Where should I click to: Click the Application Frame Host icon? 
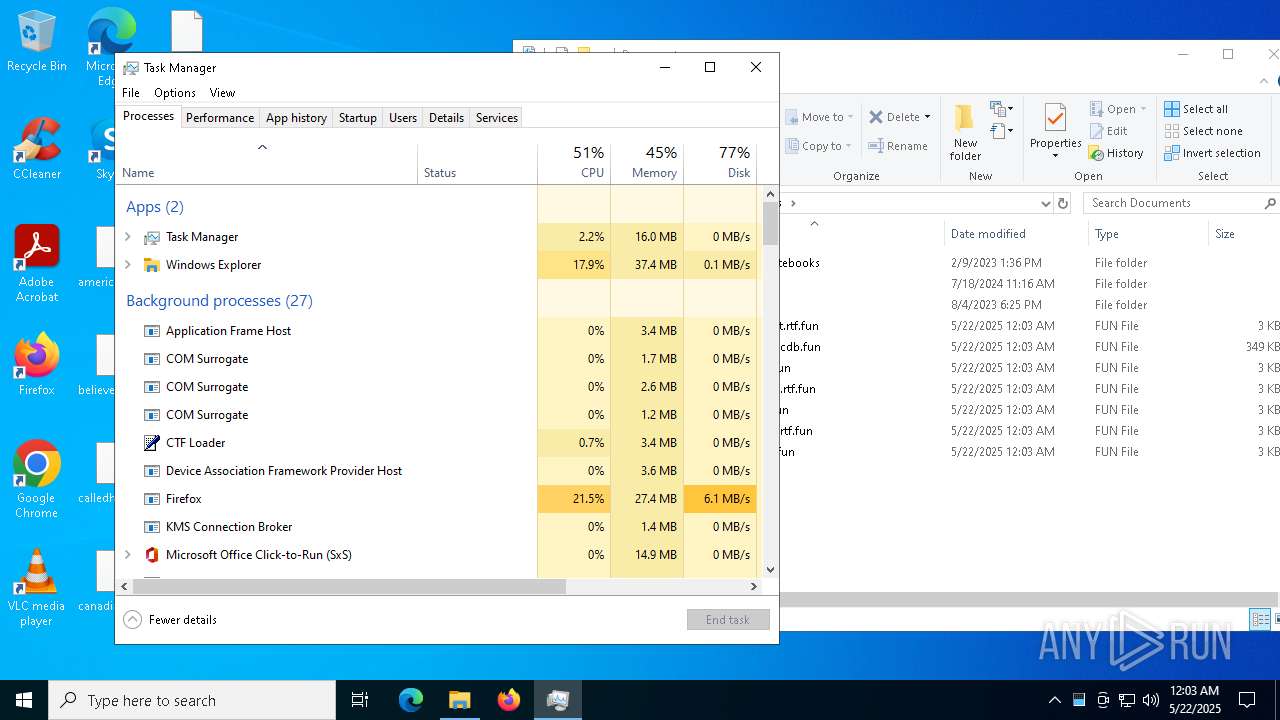(152, 331)
